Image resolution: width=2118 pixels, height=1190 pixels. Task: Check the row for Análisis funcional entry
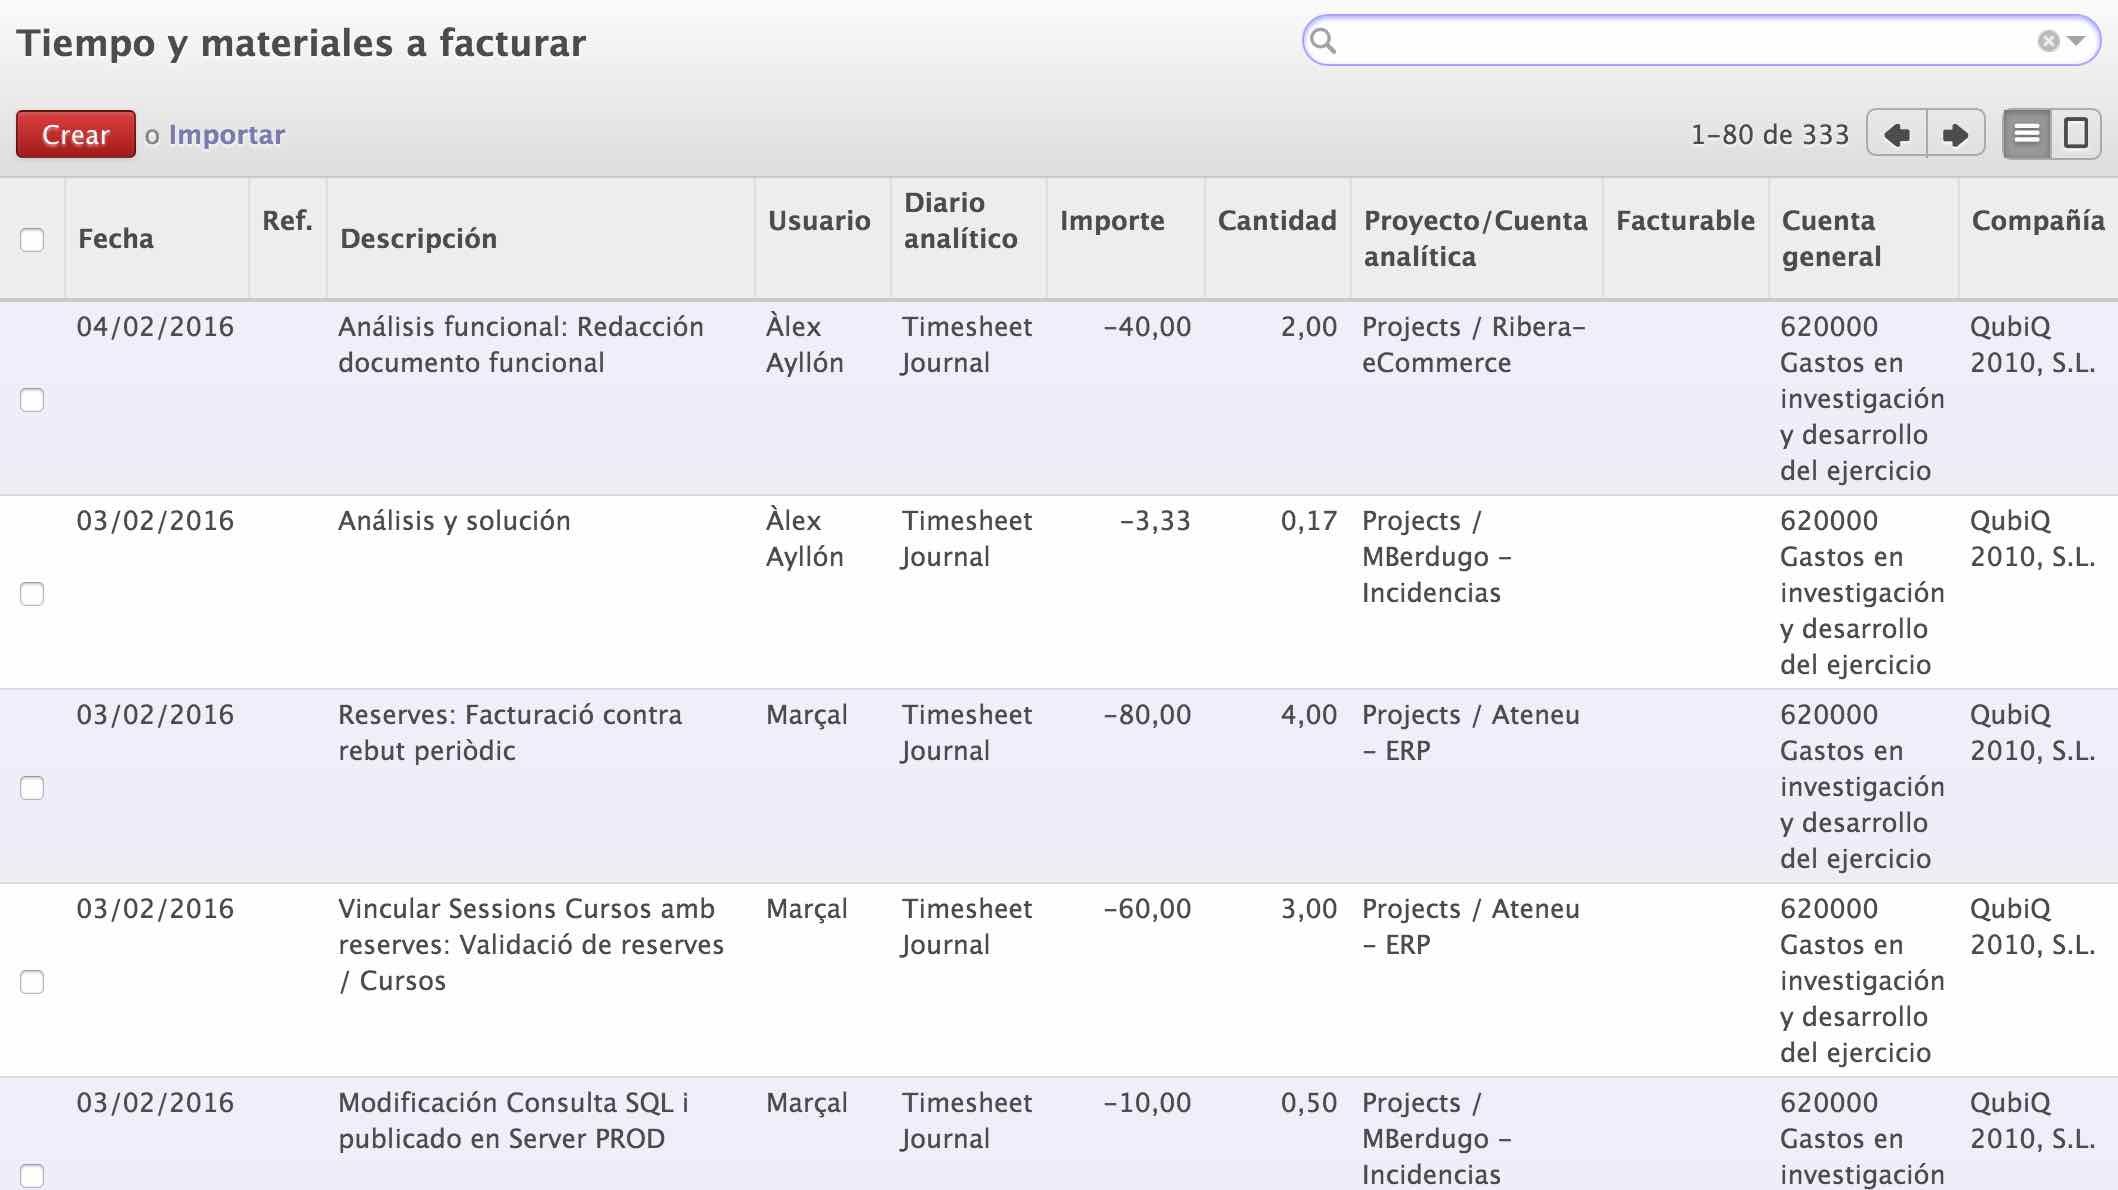[x=32, y=400]
